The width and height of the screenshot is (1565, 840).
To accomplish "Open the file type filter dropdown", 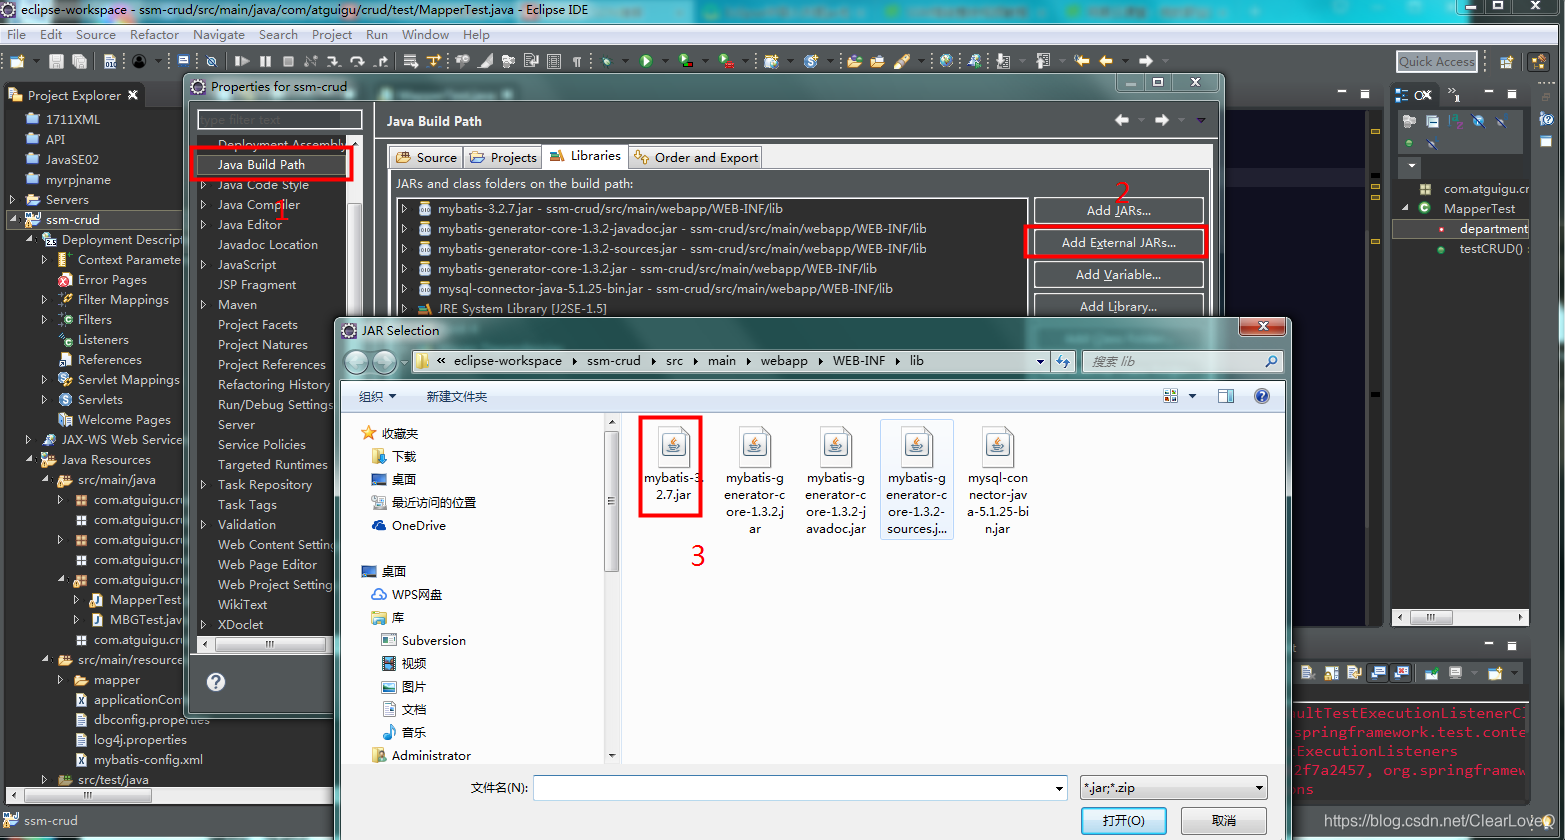I will (x=1174, y=788).
